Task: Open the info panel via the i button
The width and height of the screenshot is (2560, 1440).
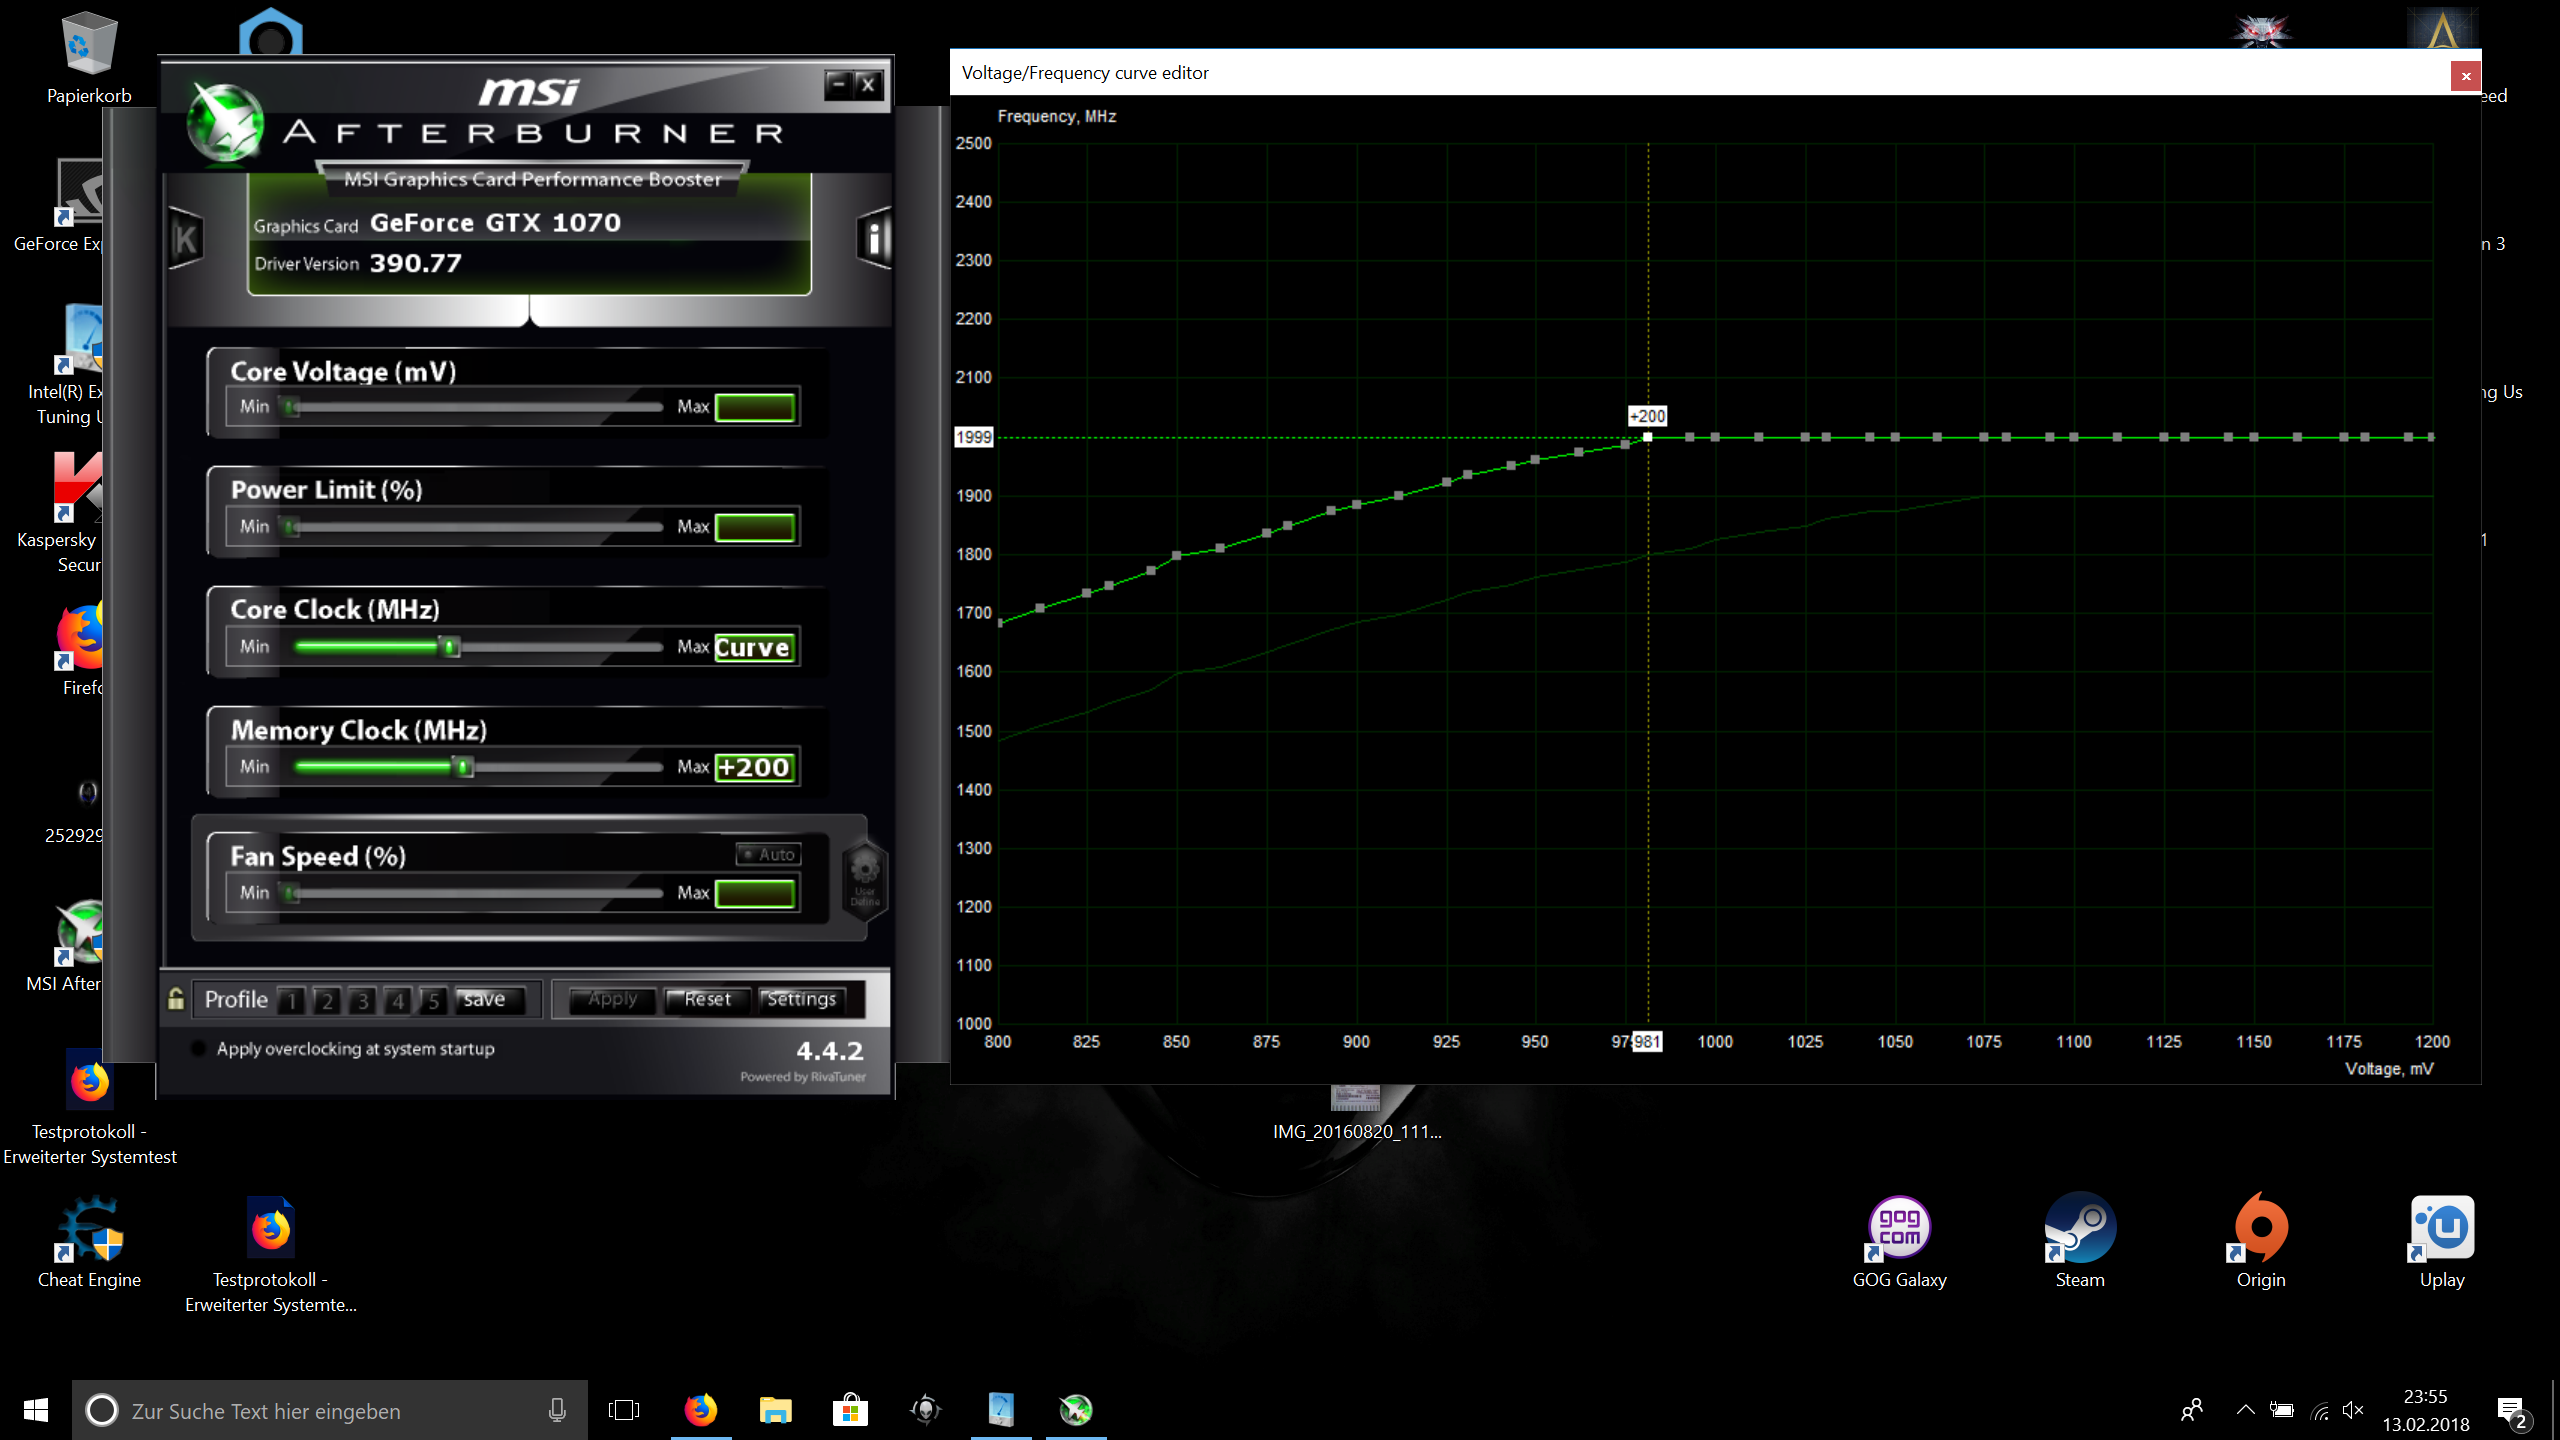Action: [874, 238]
